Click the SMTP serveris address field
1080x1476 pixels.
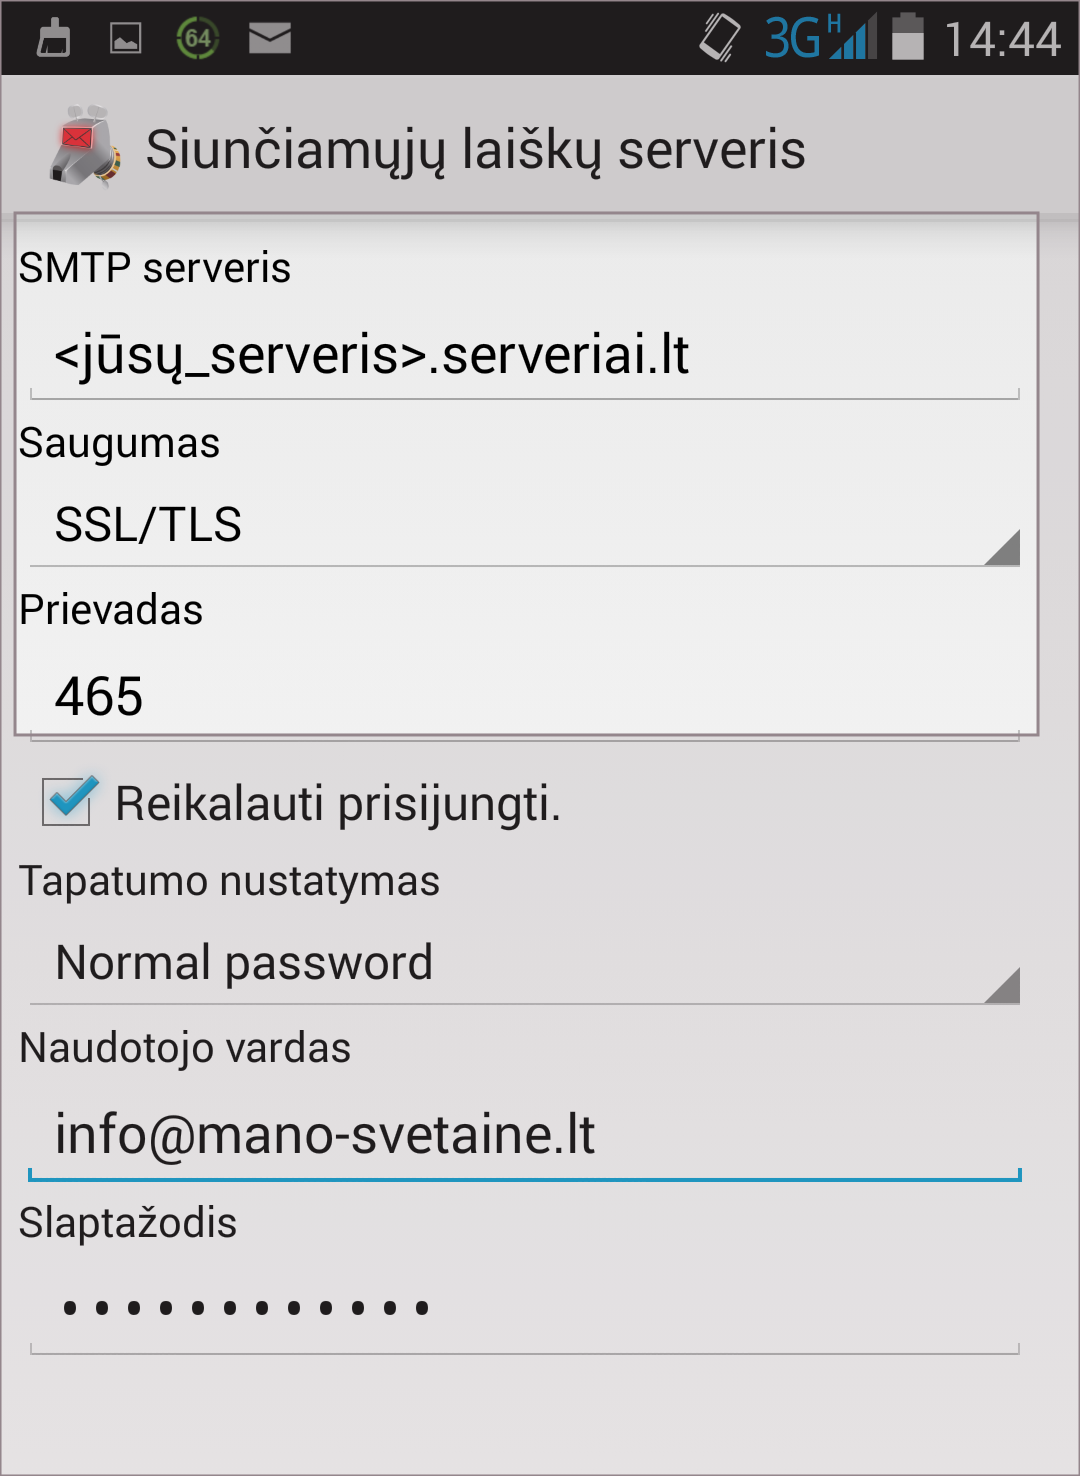(x=525, y=356)
